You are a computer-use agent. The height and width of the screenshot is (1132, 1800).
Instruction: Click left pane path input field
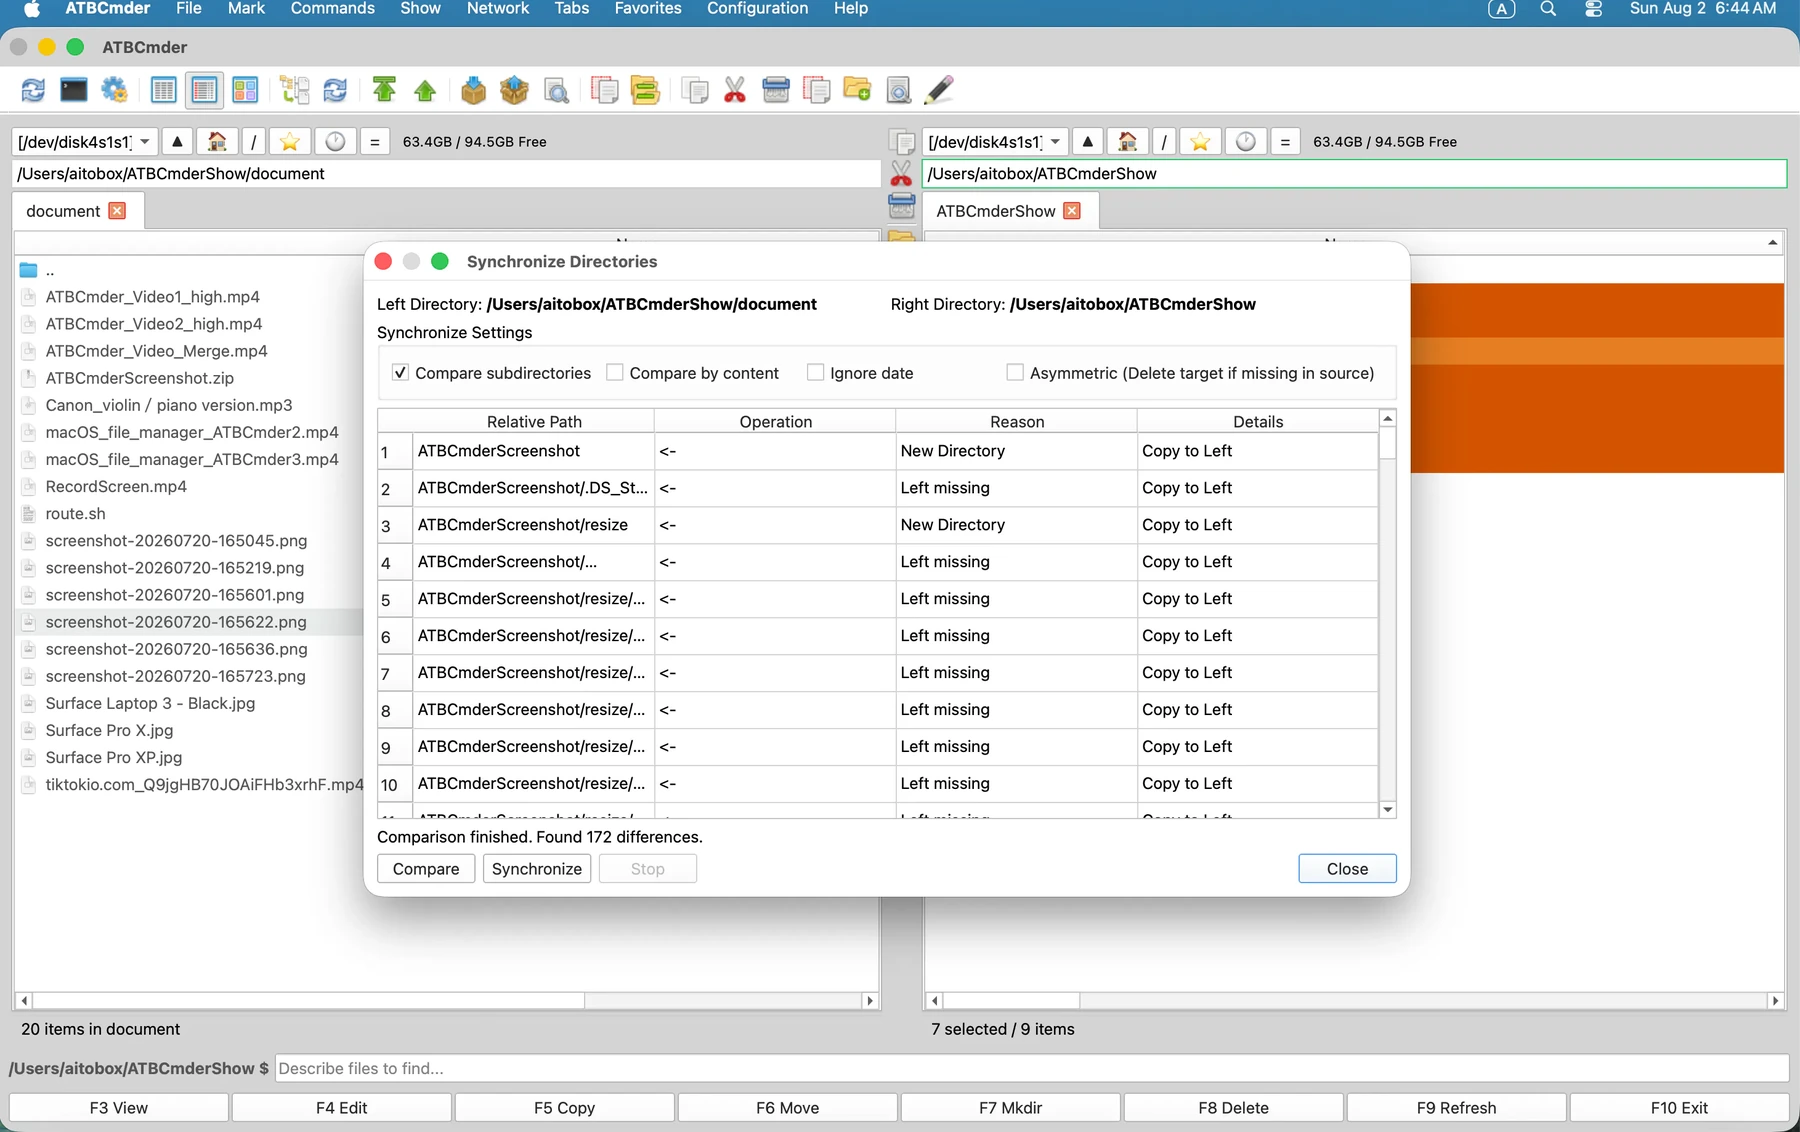[446, 174]
